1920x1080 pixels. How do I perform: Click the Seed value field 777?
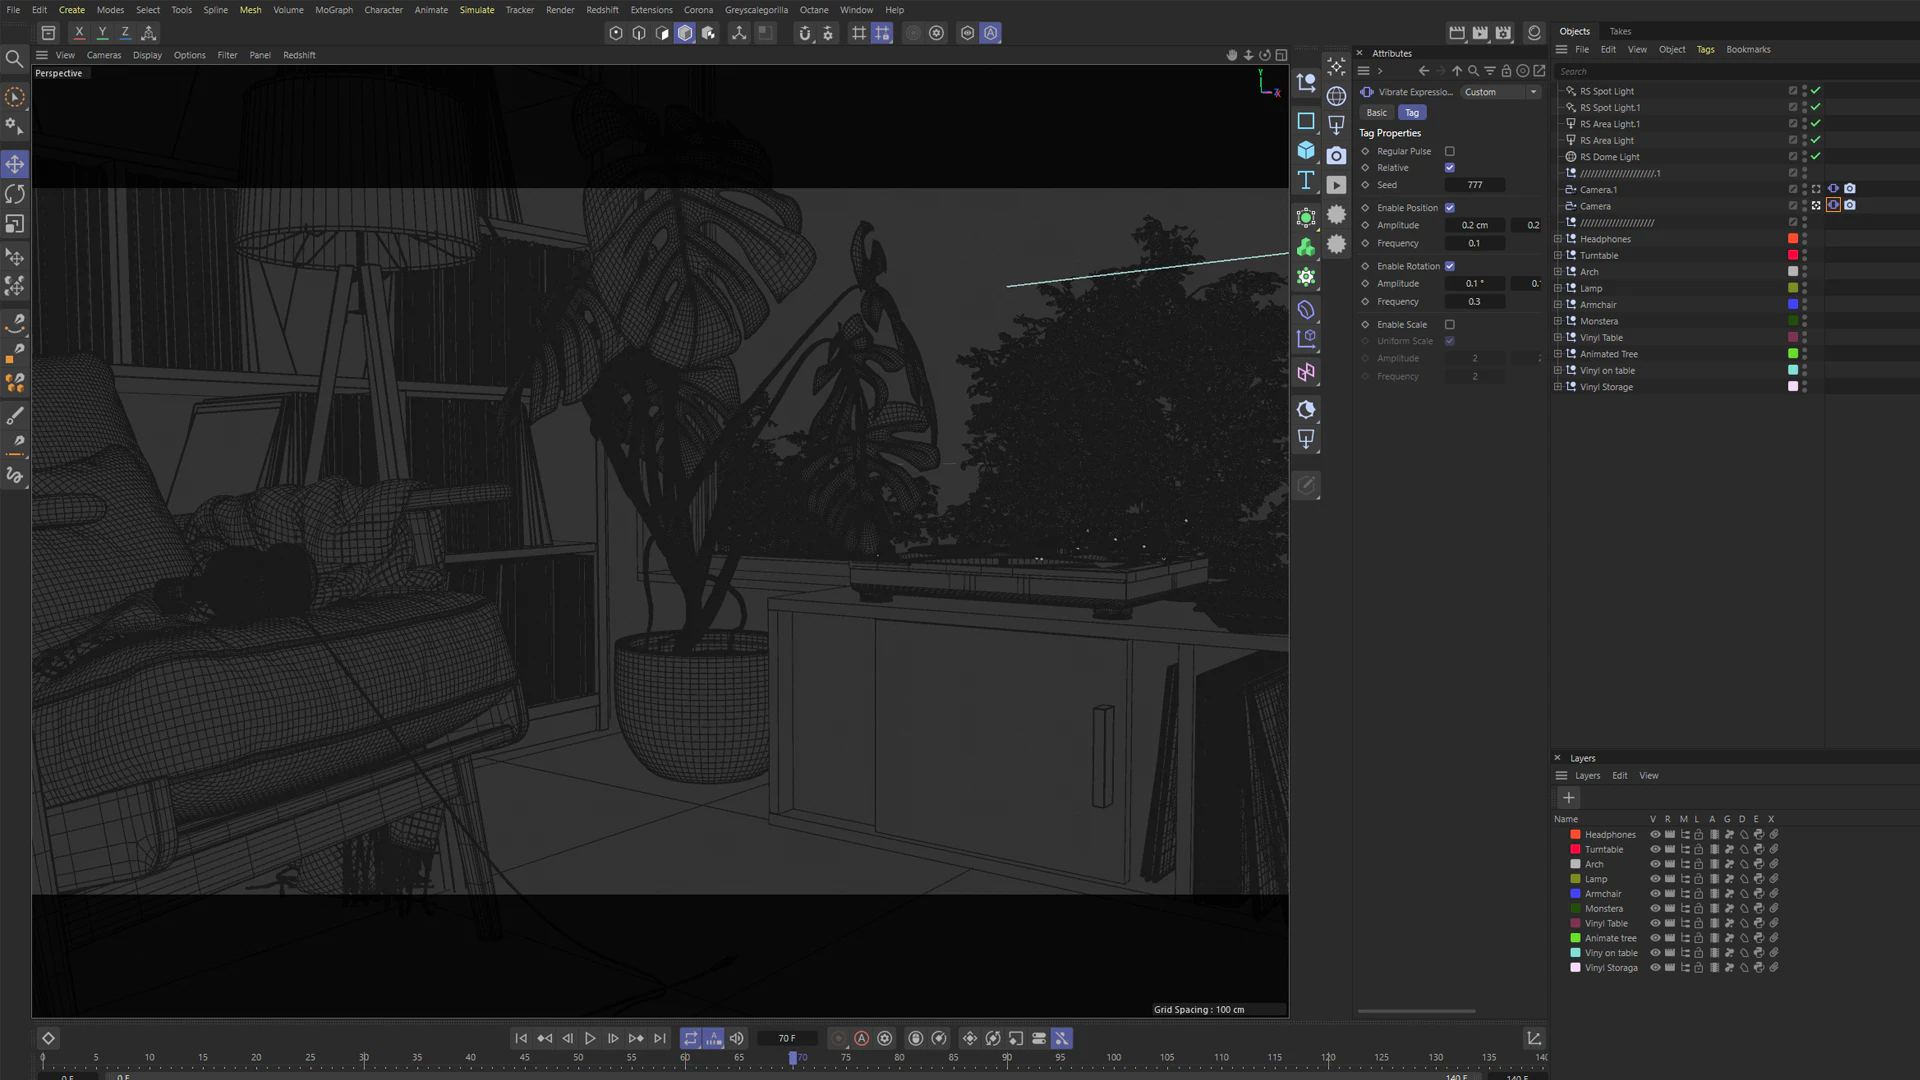point(1475,185)
